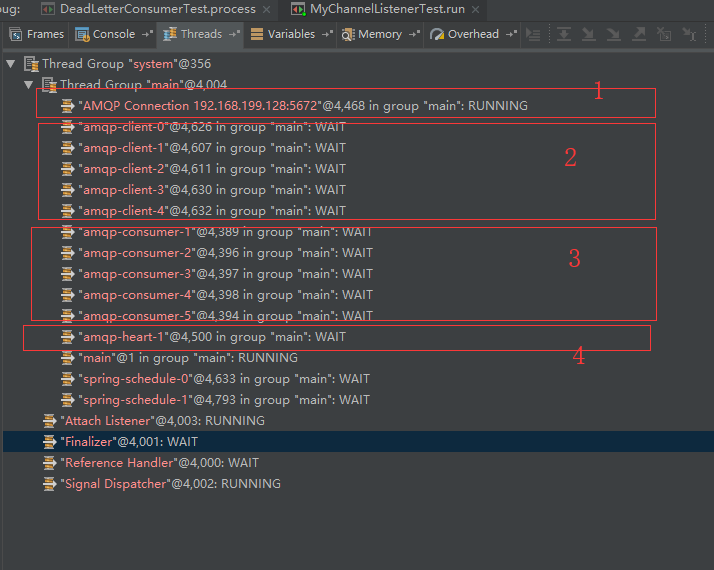
Task: Click the thread icon next to Reference Handler
Action: pyautogui.click(x=49, y=463)
